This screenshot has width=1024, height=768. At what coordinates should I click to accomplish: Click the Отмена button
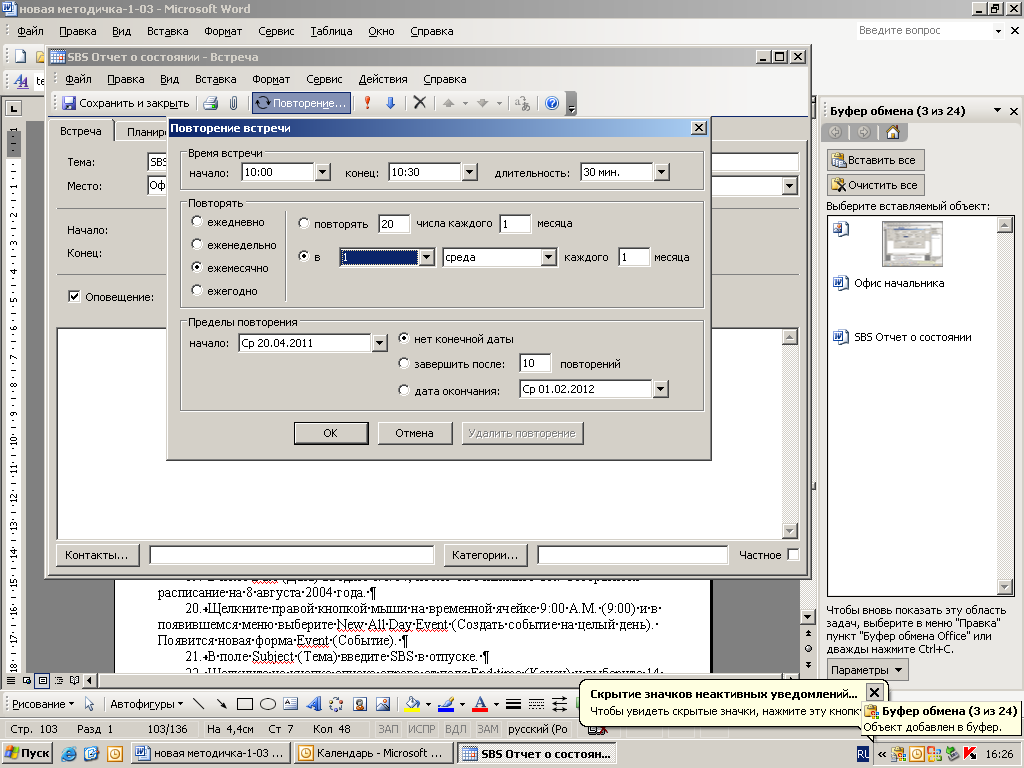click(x=415, y=433)
